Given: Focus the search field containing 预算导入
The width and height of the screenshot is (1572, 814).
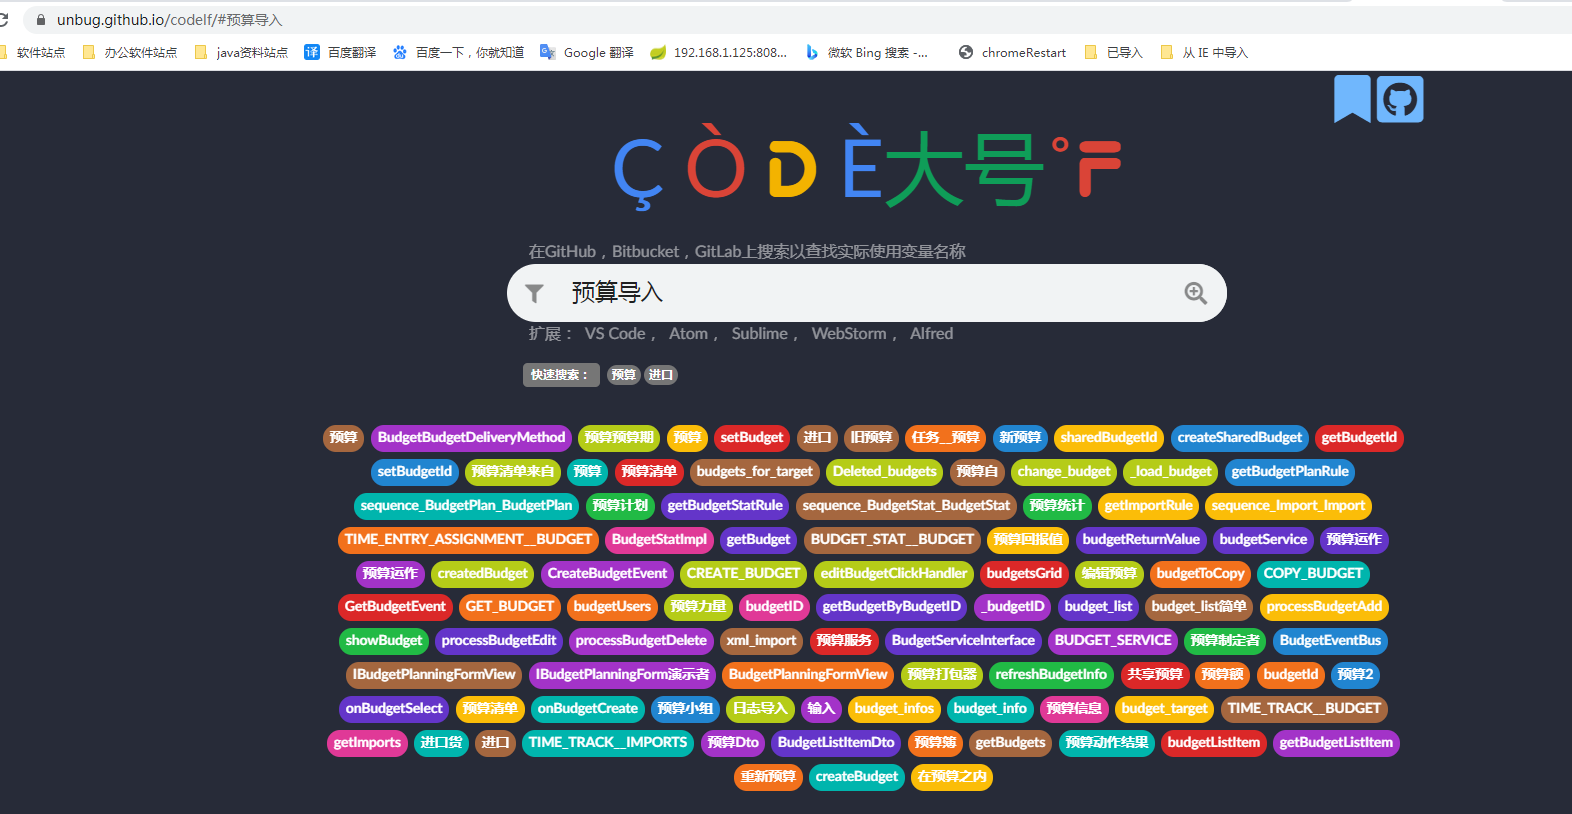Looking at the screenshot, I should pyautogui.click(x=866, y=293).
